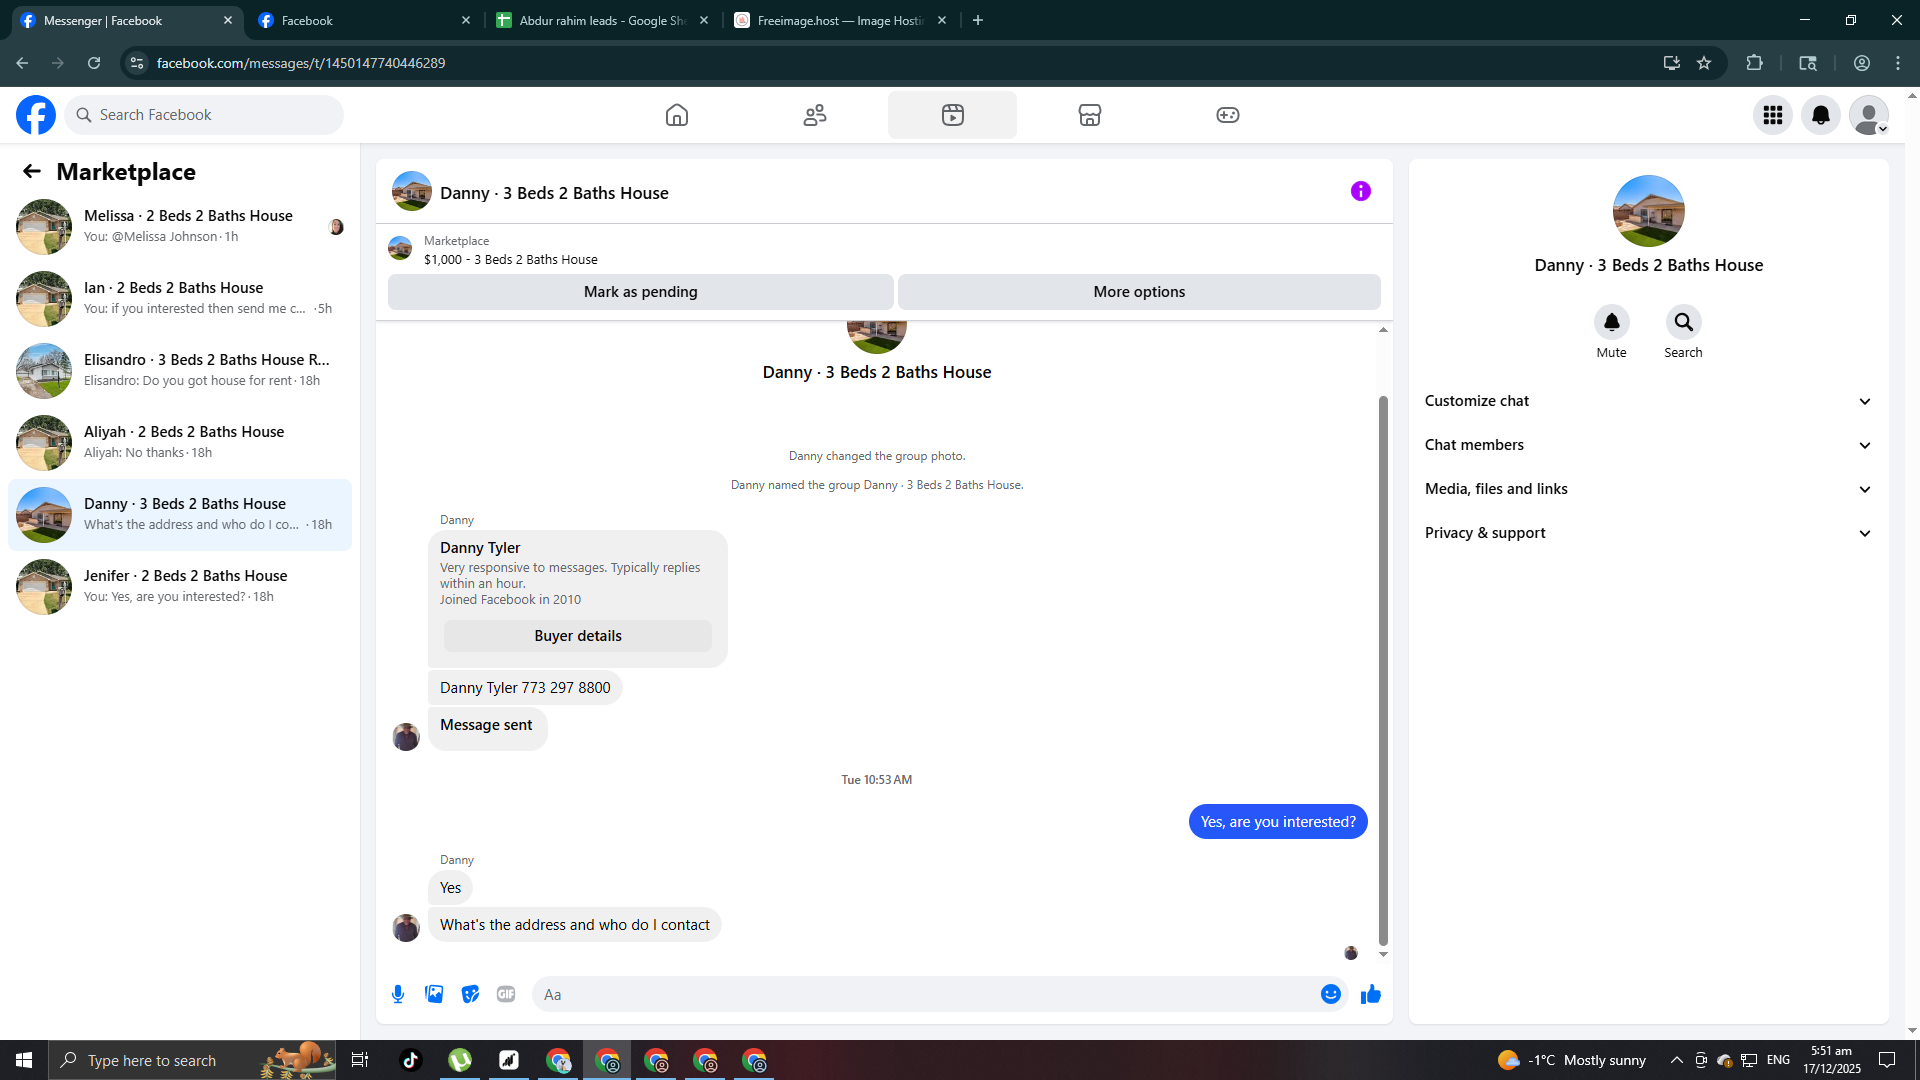Expand the Chat members section
Image resolution: width=1920 pixels, height=1080 pixels.
[1648, 445]
